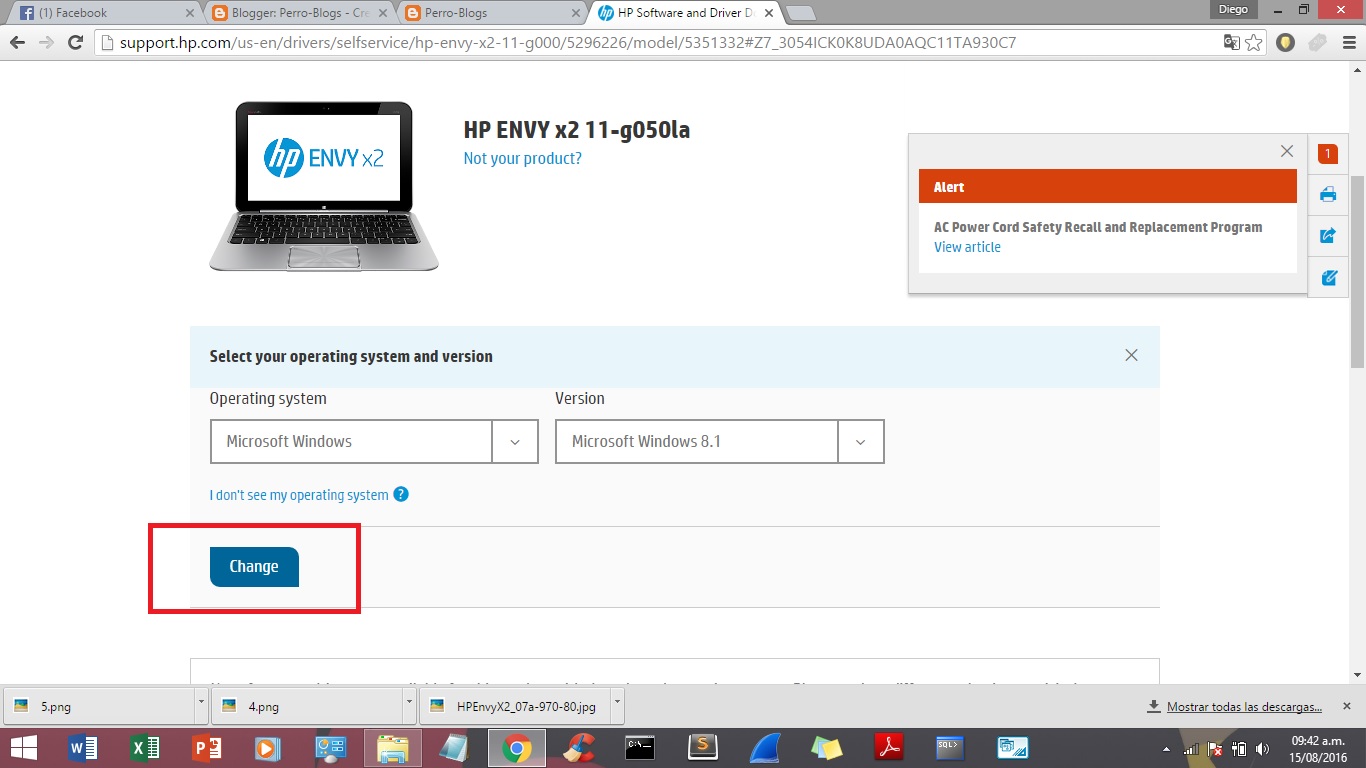Reload the HP support page
The width and height of the screenshot is (1366, 768).
coord(75,43)
